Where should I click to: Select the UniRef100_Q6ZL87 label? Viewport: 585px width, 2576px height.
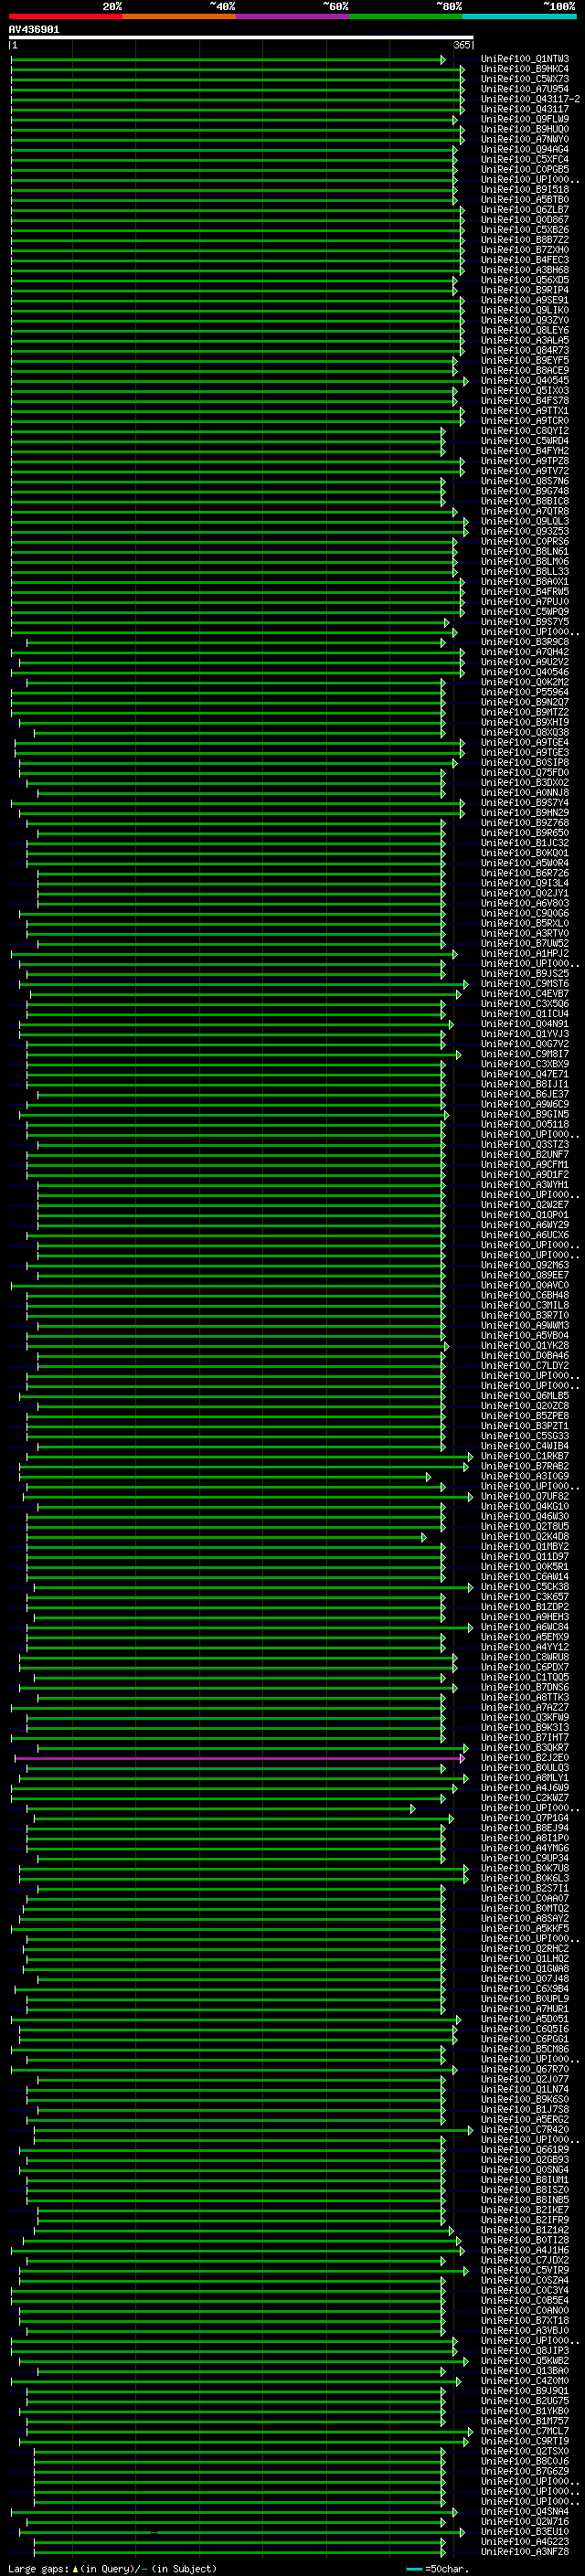525,210
